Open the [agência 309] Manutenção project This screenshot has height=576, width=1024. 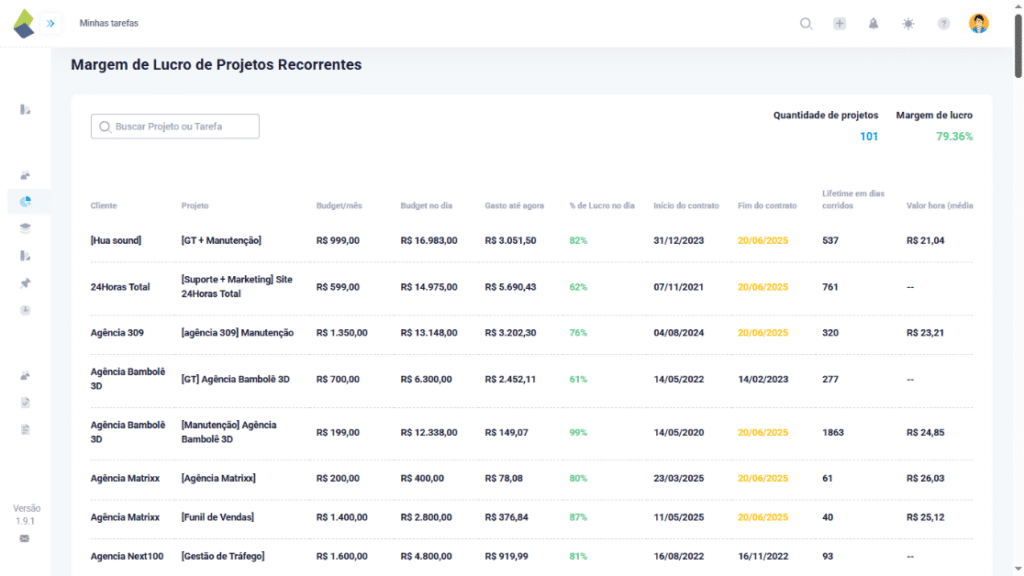pos(237,332)
